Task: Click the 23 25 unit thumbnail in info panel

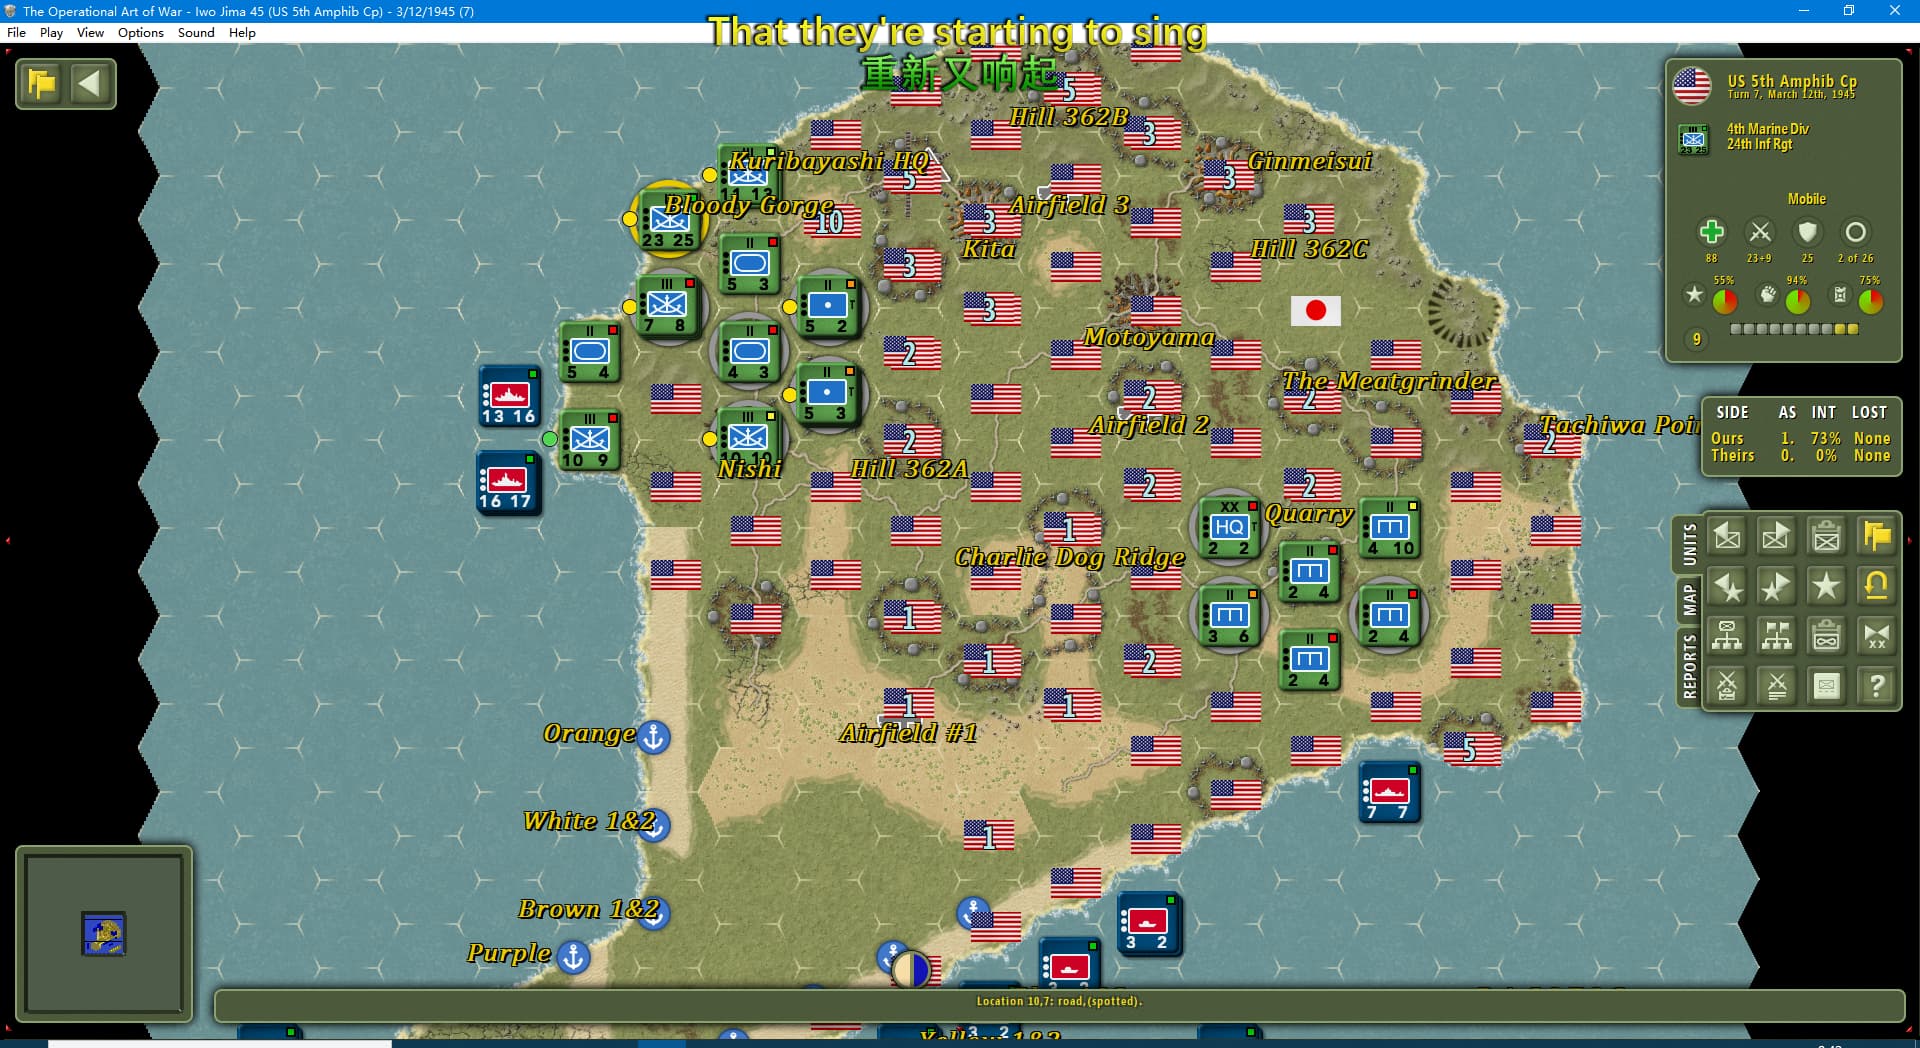Action: [x=1693, y=139]
